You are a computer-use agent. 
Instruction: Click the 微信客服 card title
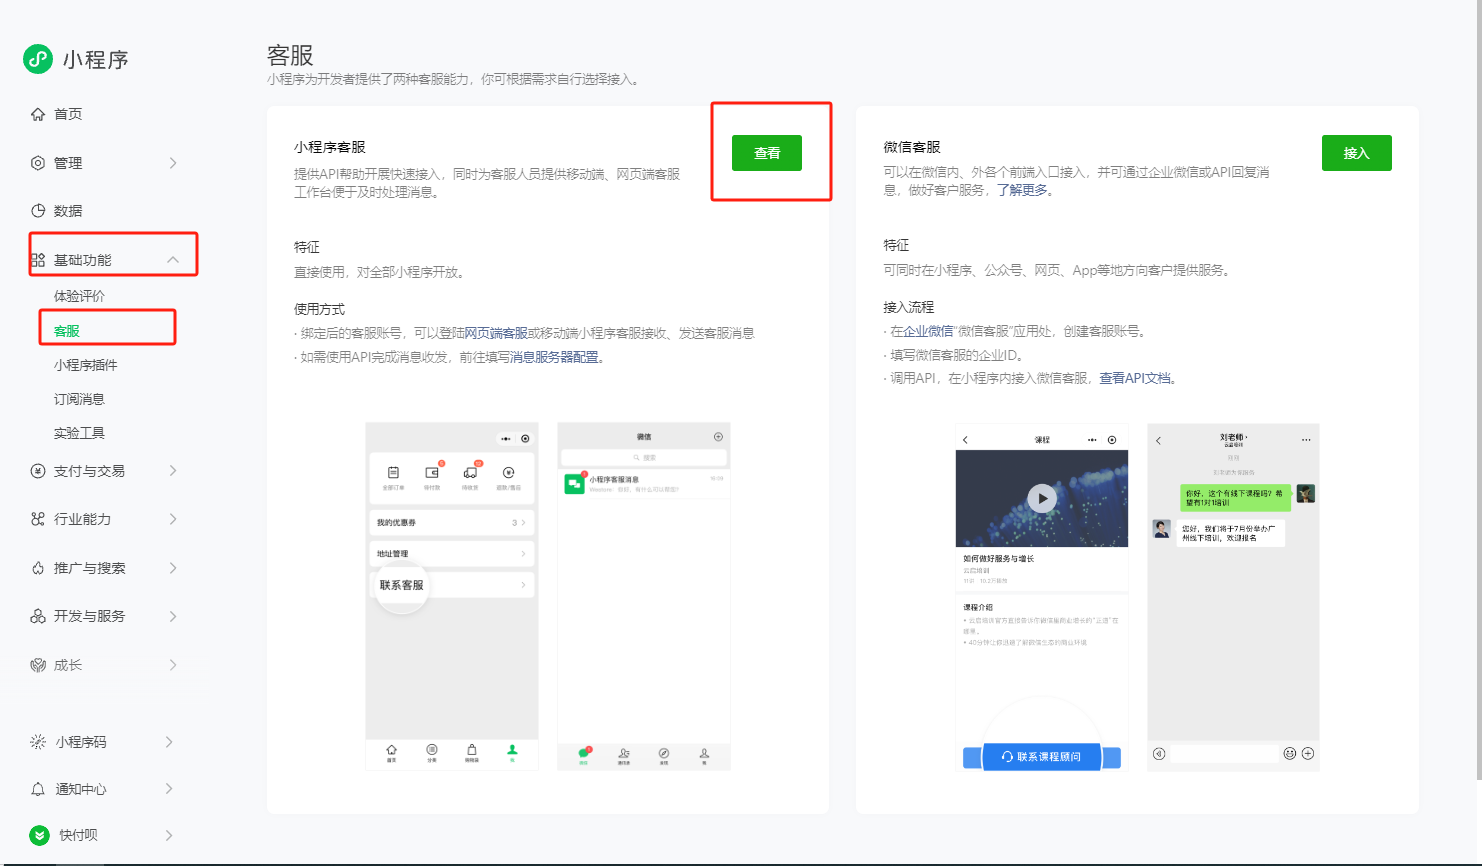tap(912, 147)
